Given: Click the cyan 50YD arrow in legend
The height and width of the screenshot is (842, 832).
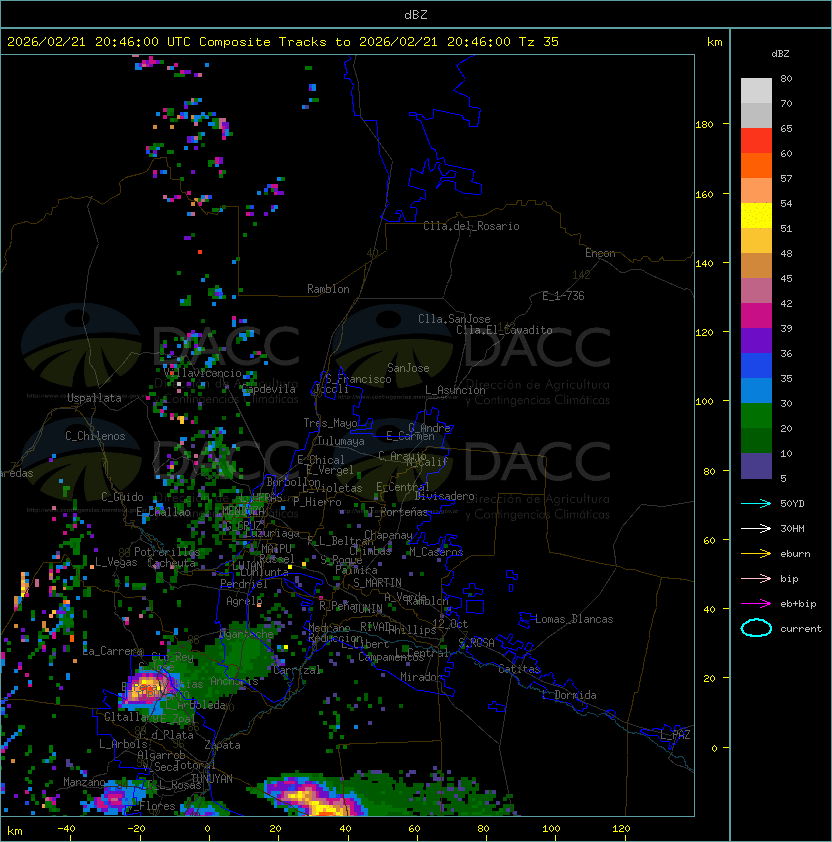Looking at the screenshot, I should pos(756,503).
